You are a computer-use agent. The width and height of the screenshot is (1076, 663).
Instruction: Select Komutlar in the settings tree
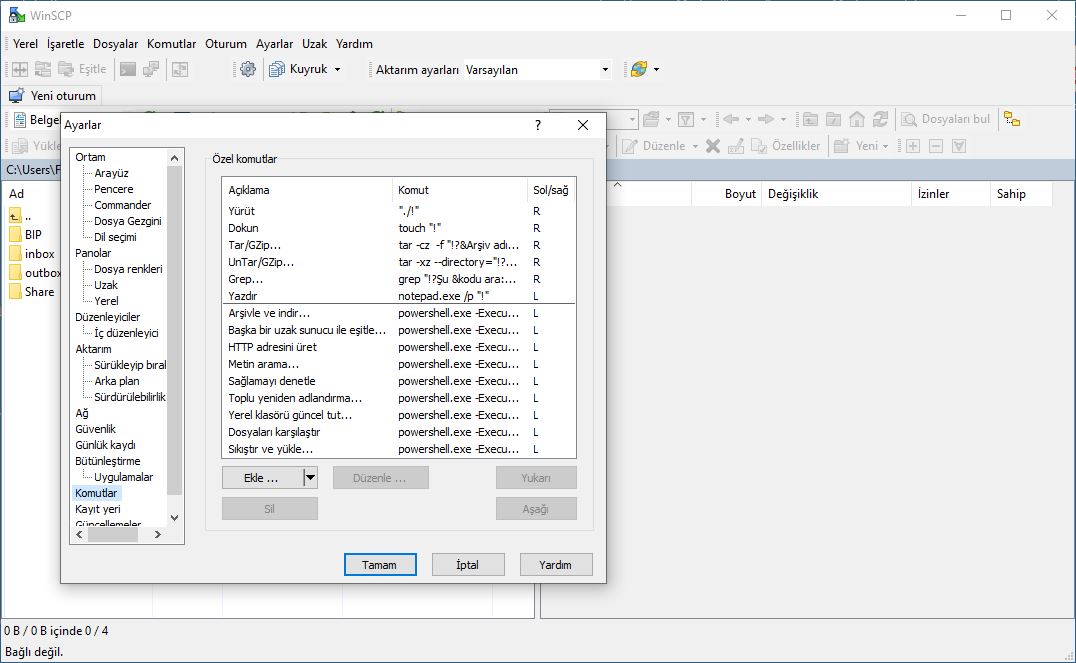point(96,493)
